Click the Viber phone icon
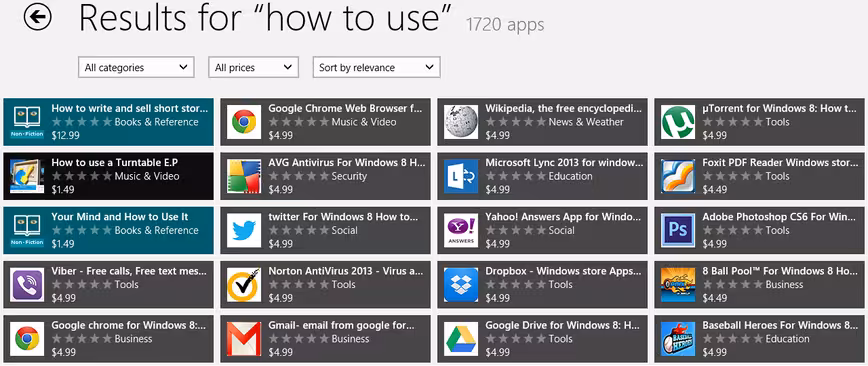The height and width of the screenshot is (366, 868). tap(27, 285)
